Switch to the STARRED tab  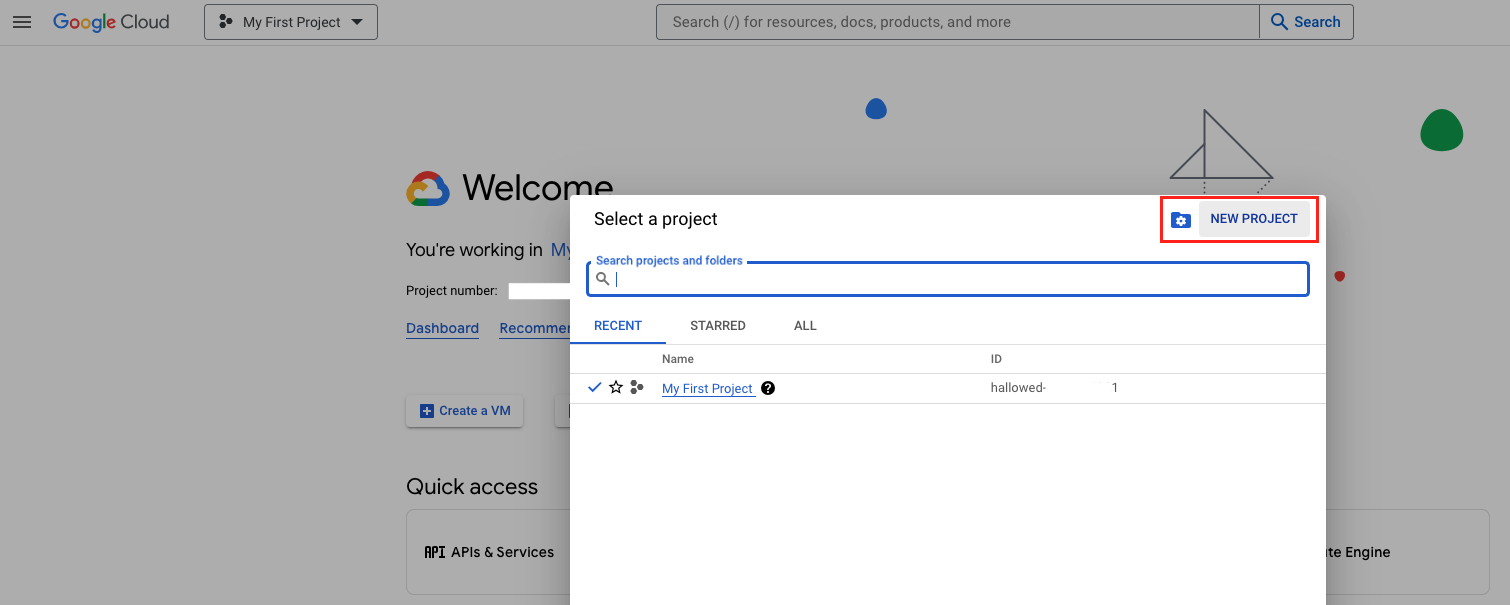pos(718,326)
